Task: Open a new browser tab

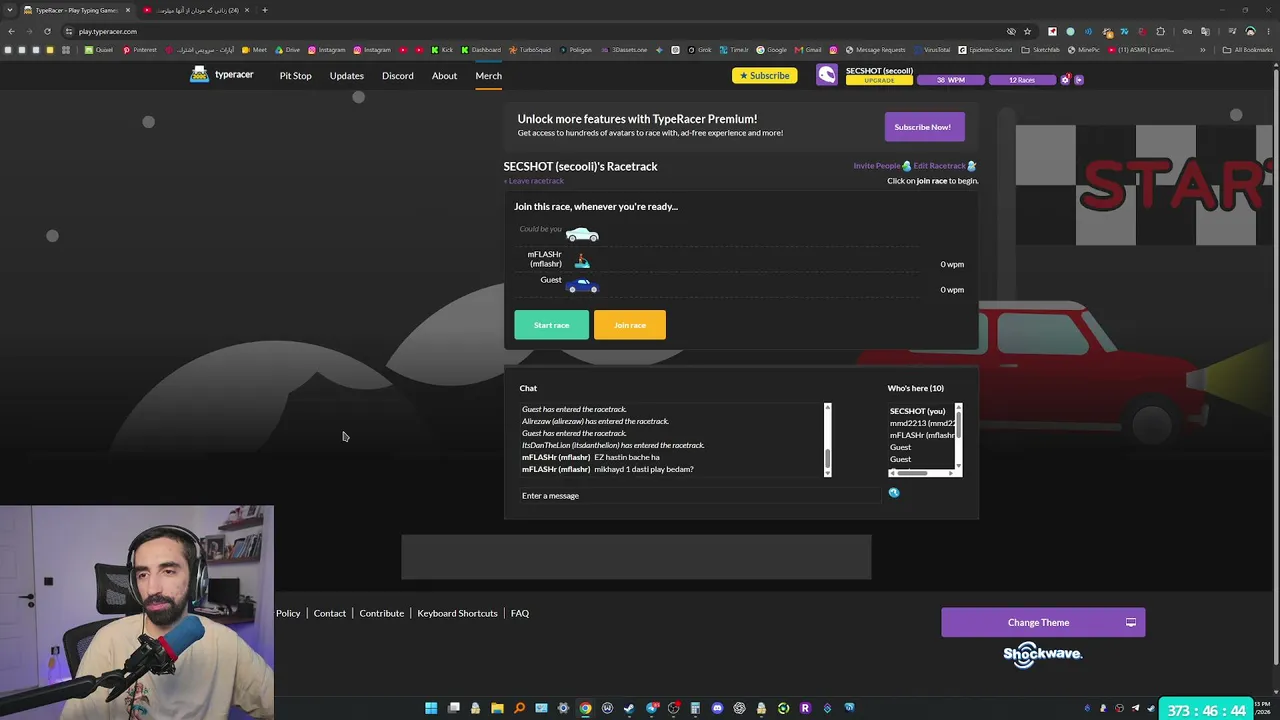Action: tap(265, 10)
